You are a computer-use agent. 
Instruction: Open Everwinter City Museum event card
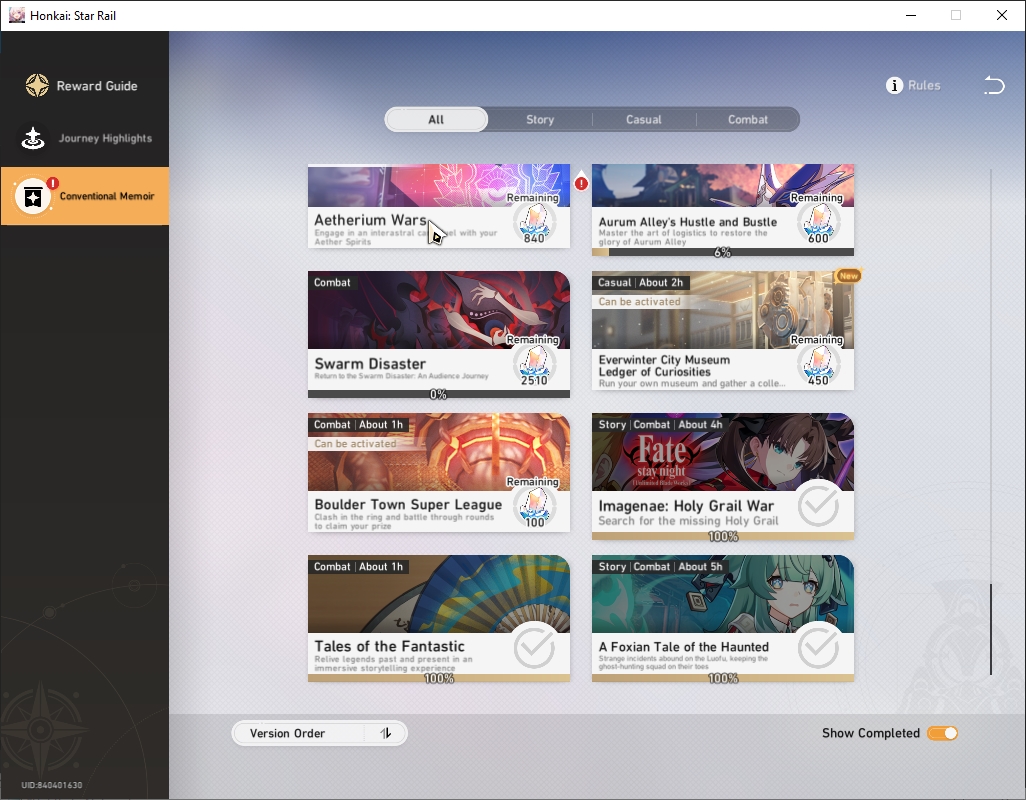tap(722, 330)
